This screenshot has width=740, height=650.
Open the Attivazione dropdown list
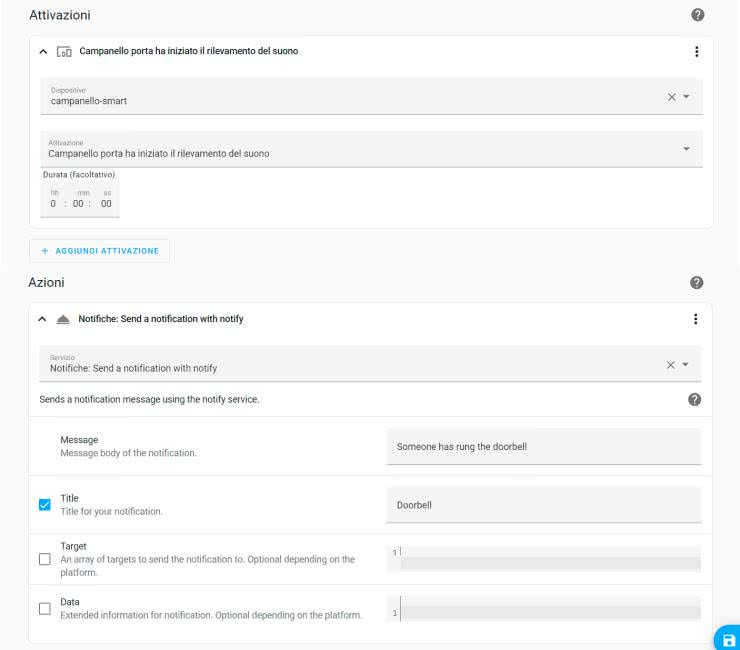point(686,149)
